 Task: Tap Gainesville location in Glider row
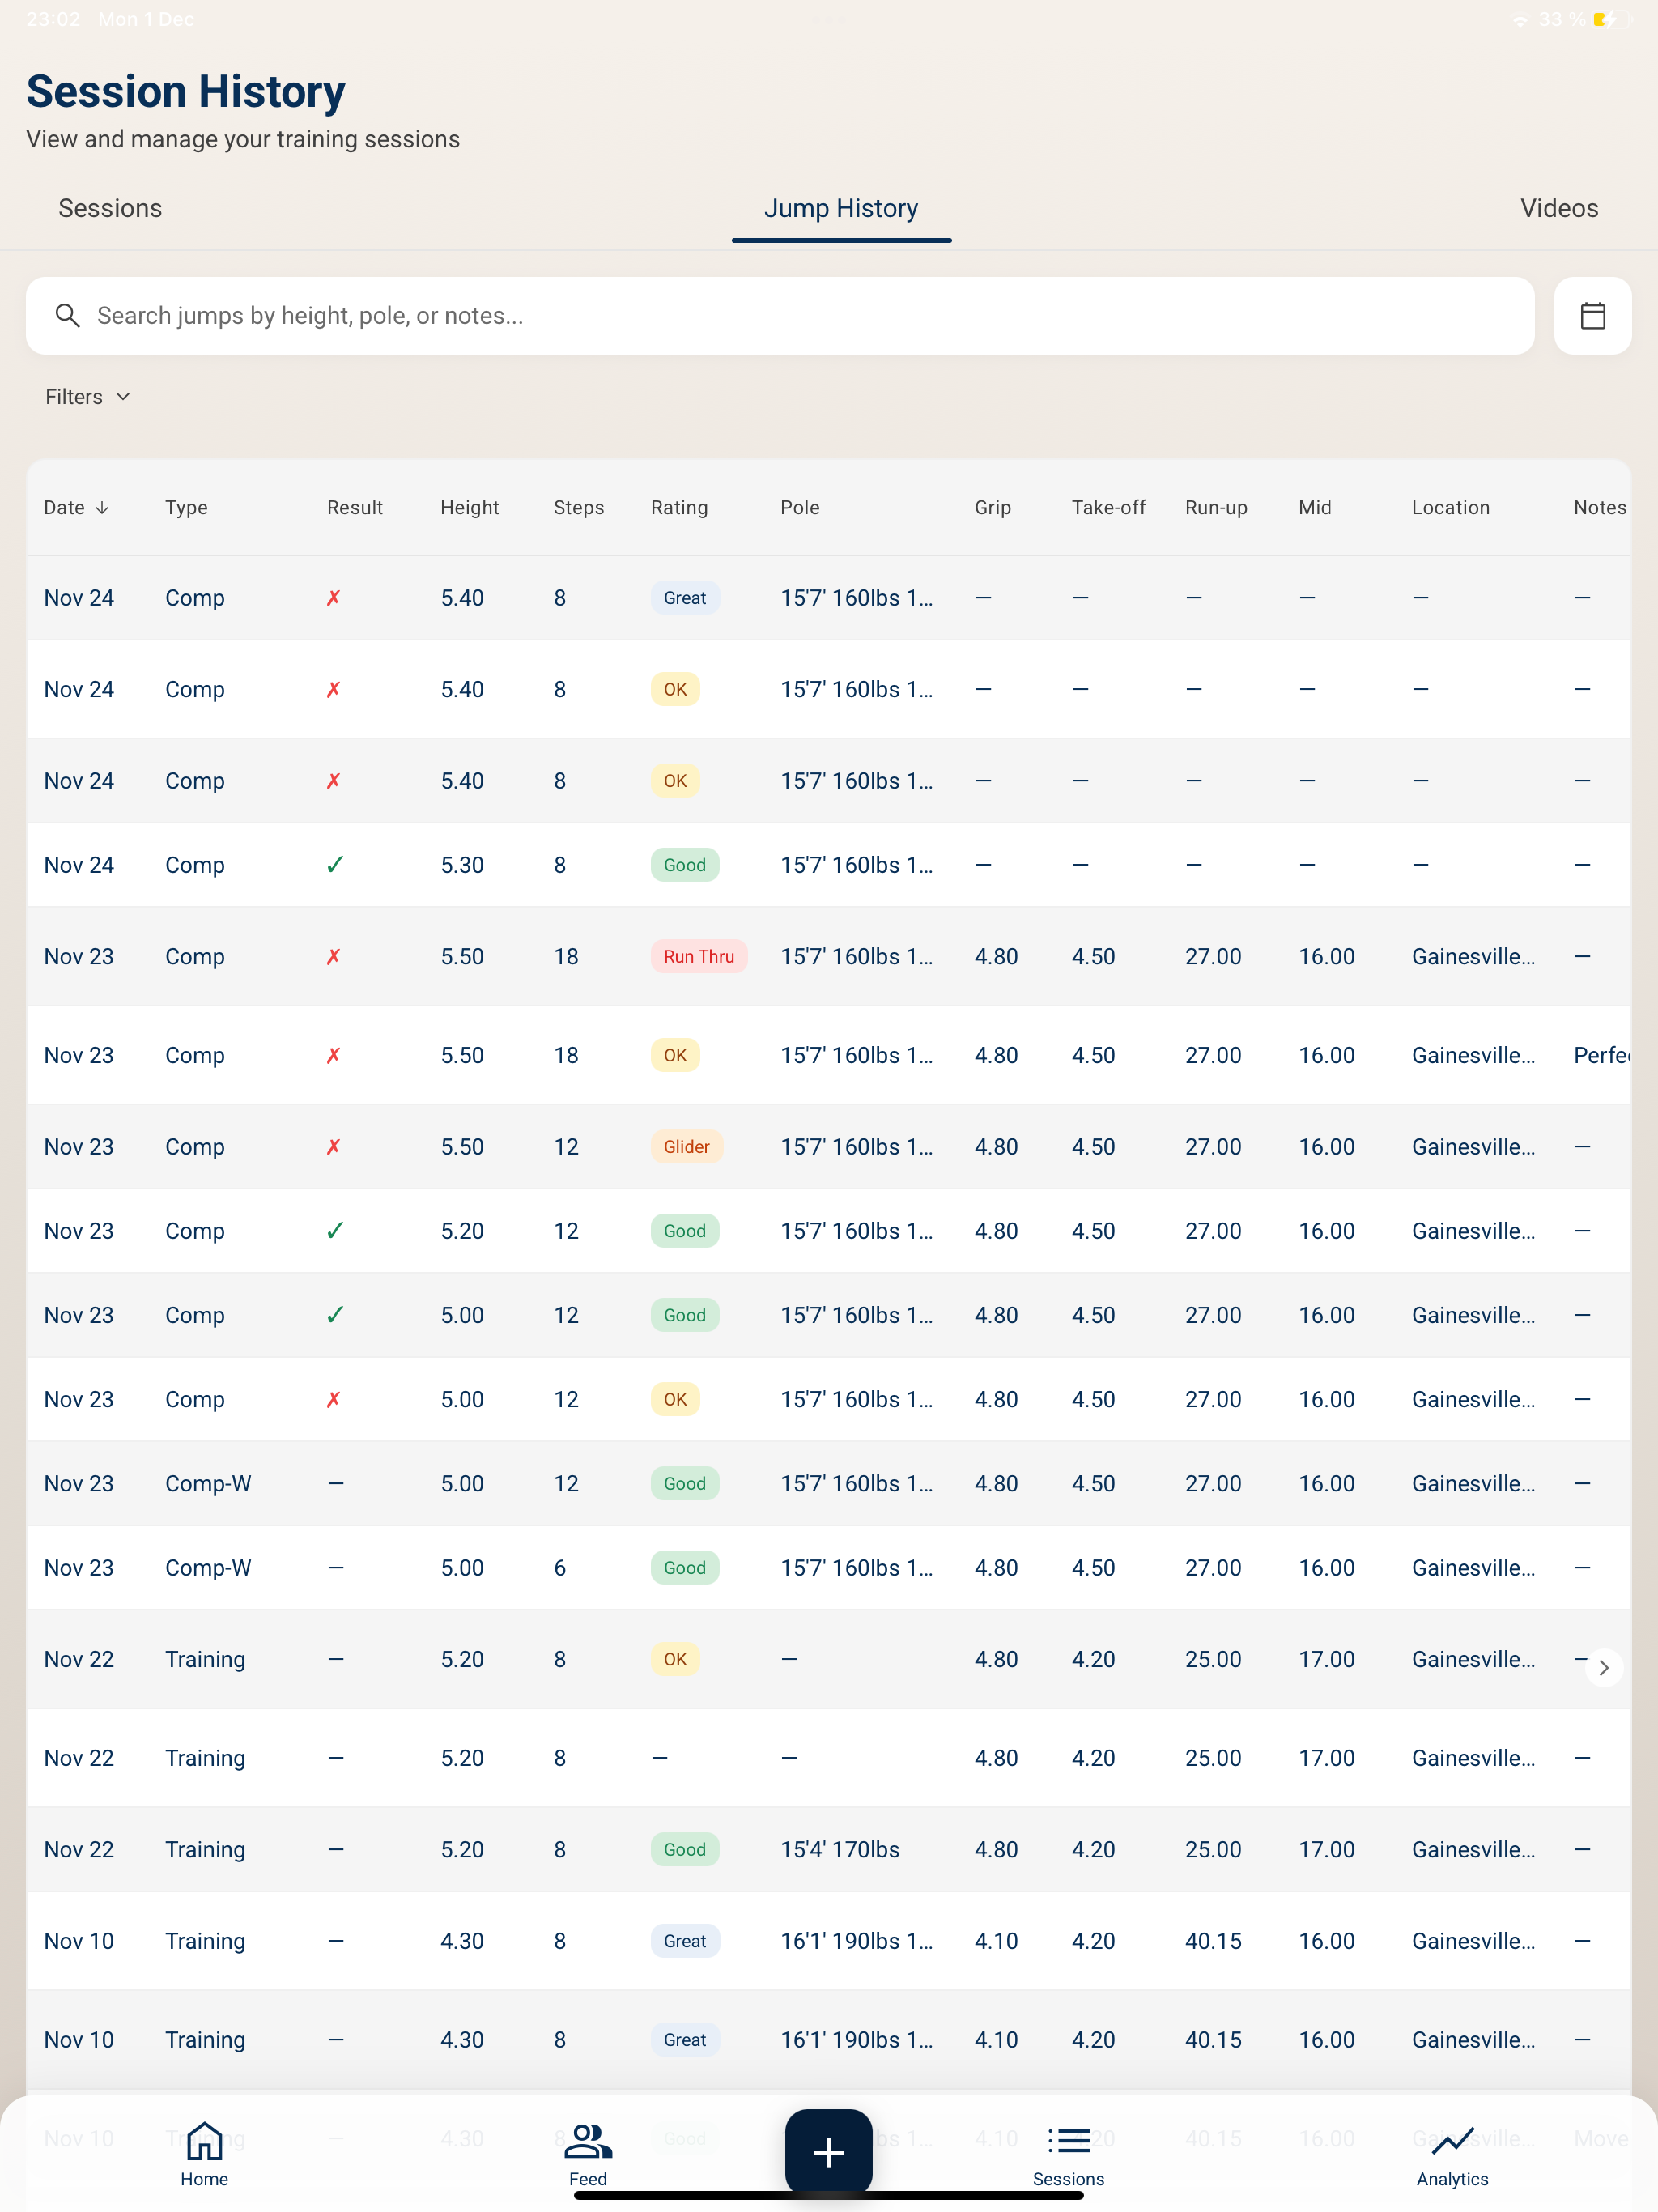pyautogui.click(x=1473, y=1147)
